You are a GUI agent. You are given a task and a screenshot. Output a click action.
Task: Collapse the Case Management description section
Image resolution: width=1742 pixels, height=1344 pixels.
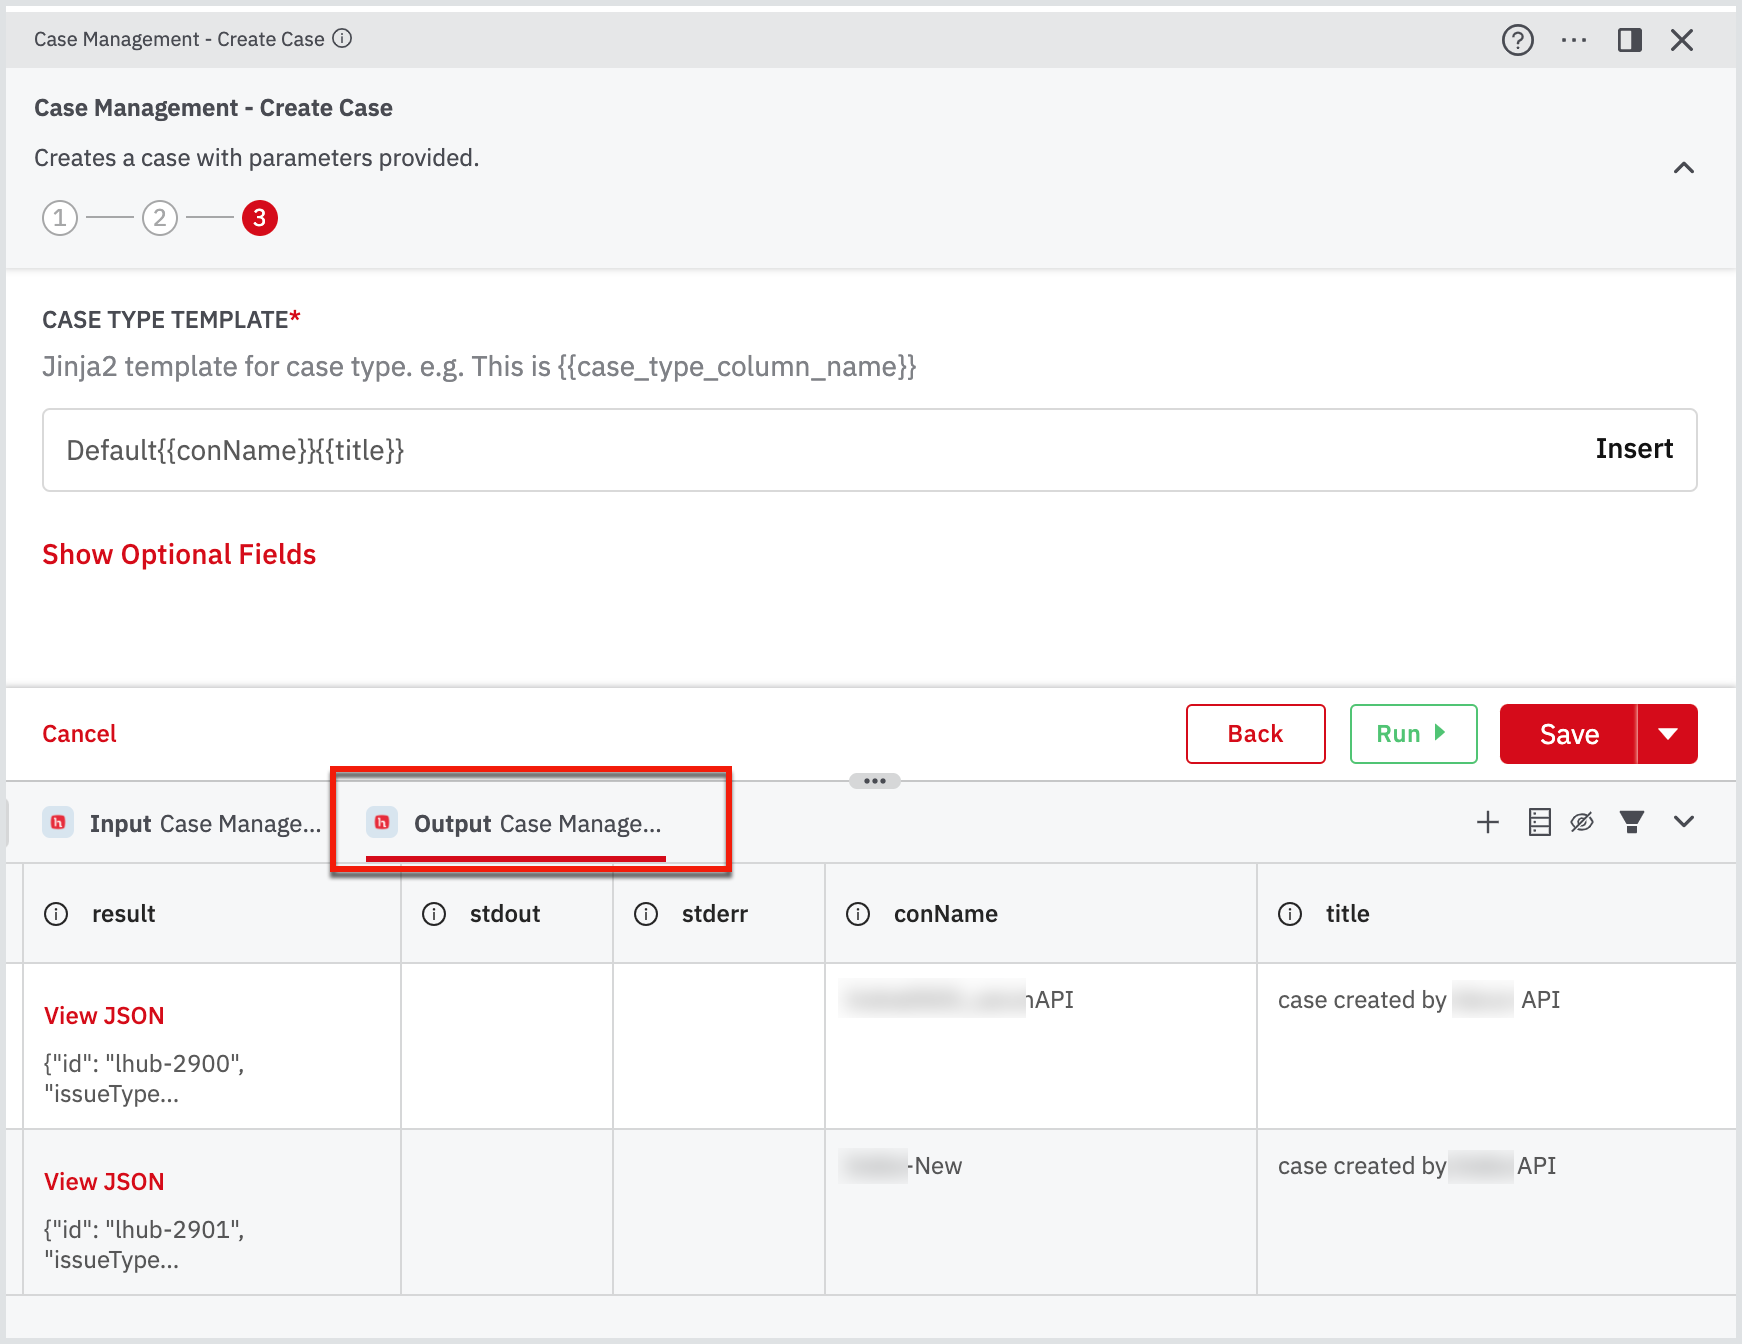point(1684,167)
